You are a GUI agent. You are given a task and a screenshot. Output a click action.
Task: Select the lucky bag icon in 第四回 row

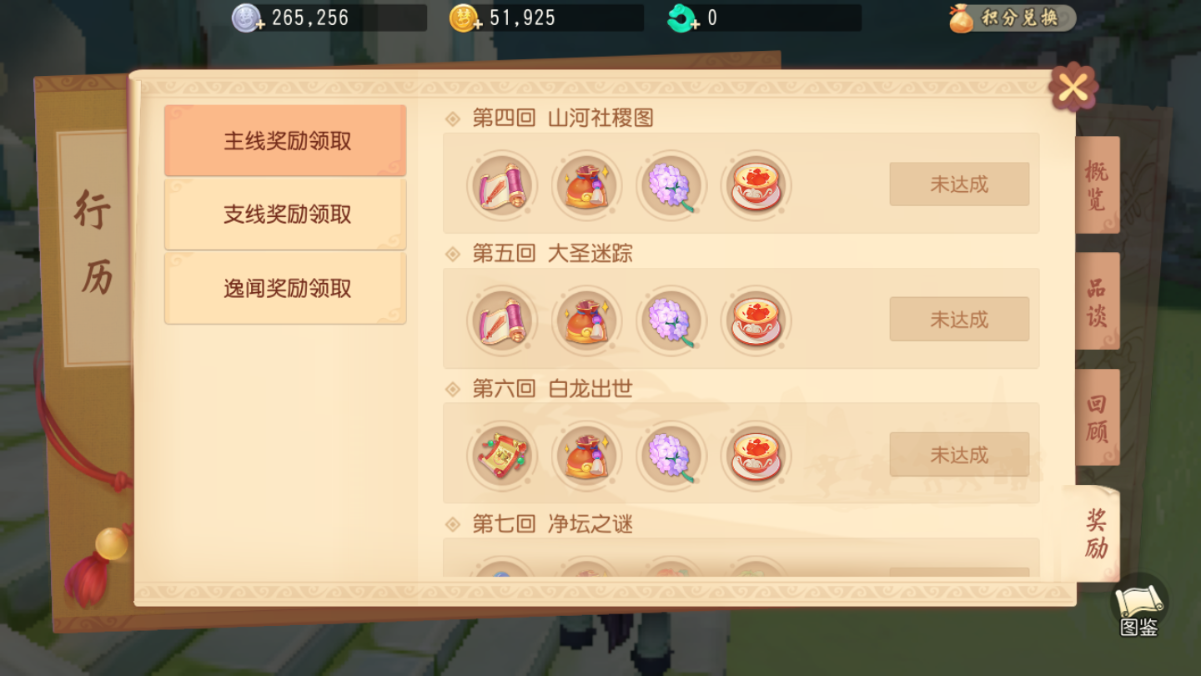[587, 185]
